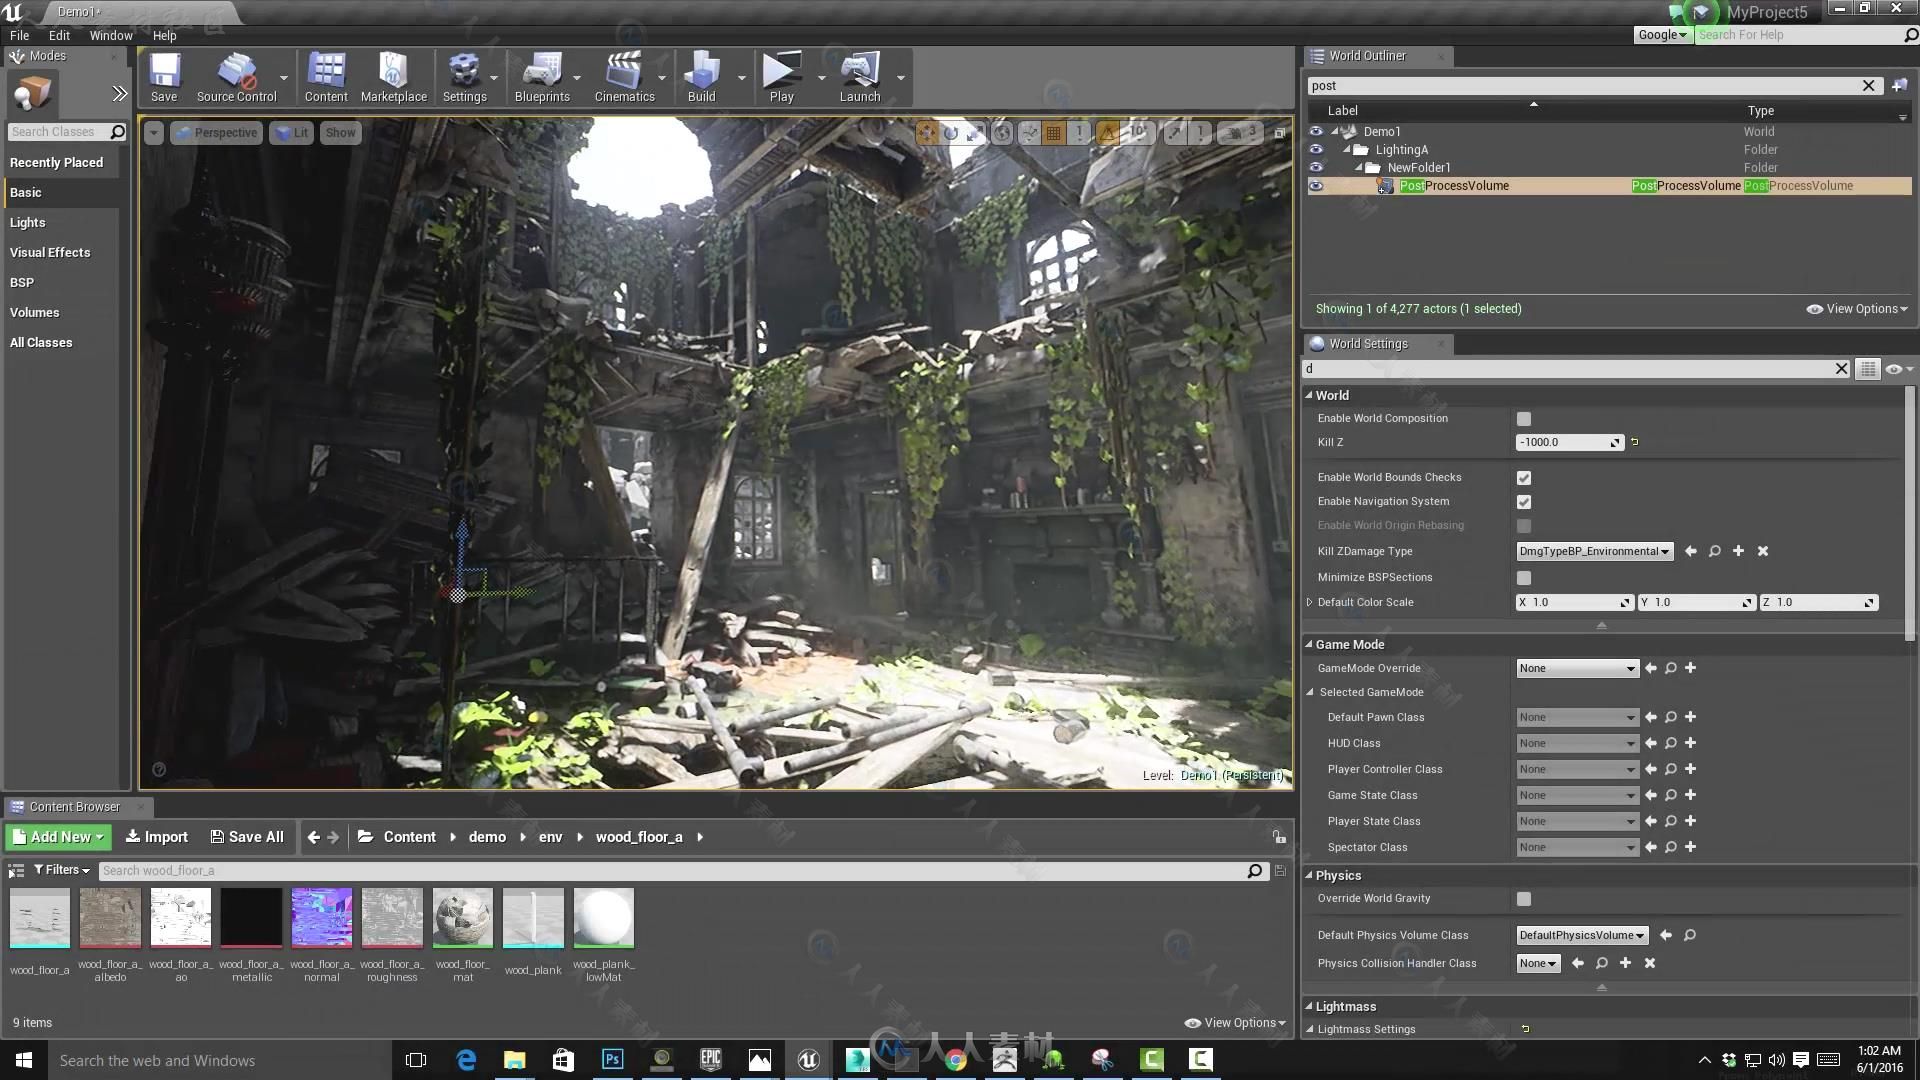The image size is (1920, 1080).
Task: Open Google search engine dropdown
Action: coord(1662,35)
